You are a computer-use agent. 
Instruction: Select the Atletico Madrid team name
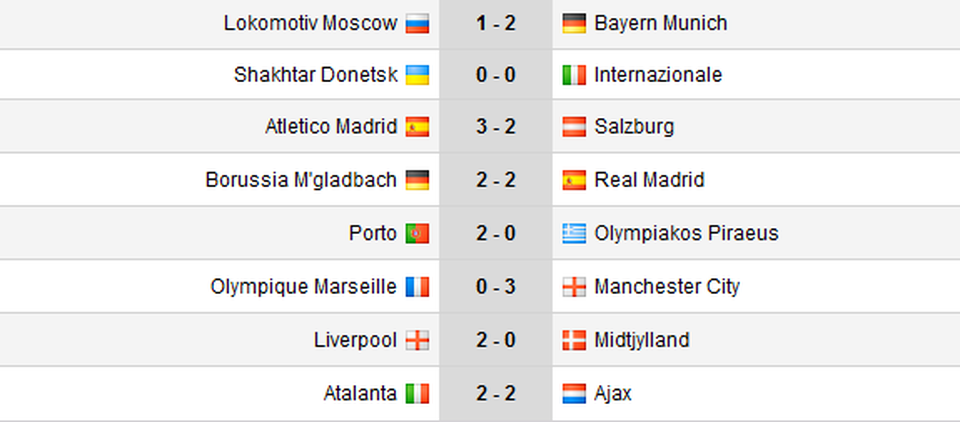331,127
